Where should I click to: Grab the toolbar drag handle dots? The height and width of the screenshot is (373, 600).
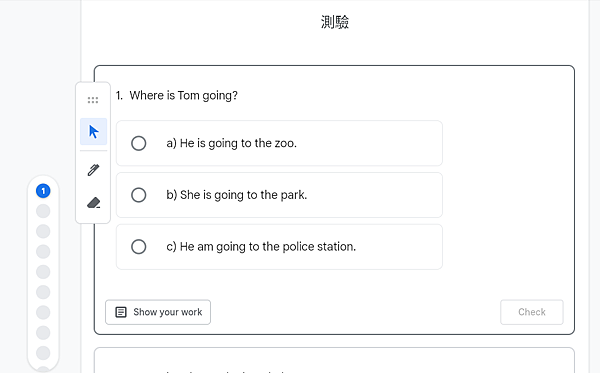click(x=93, y=100)
